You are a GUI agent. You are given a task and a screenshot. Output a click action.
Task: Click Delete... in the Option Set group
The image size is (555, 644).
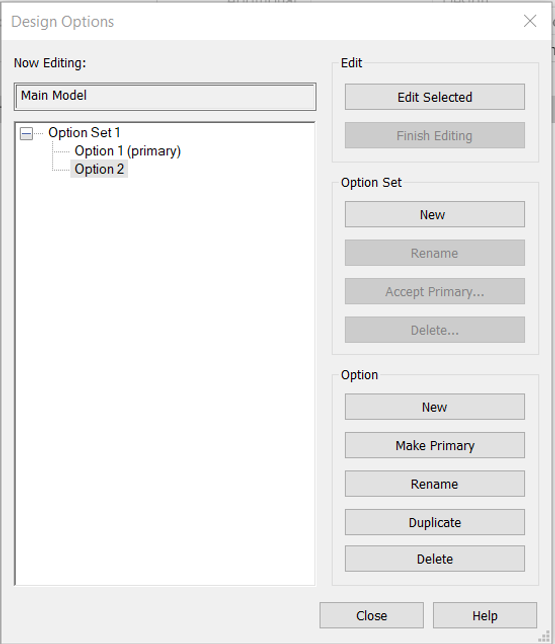click(435, 330)
